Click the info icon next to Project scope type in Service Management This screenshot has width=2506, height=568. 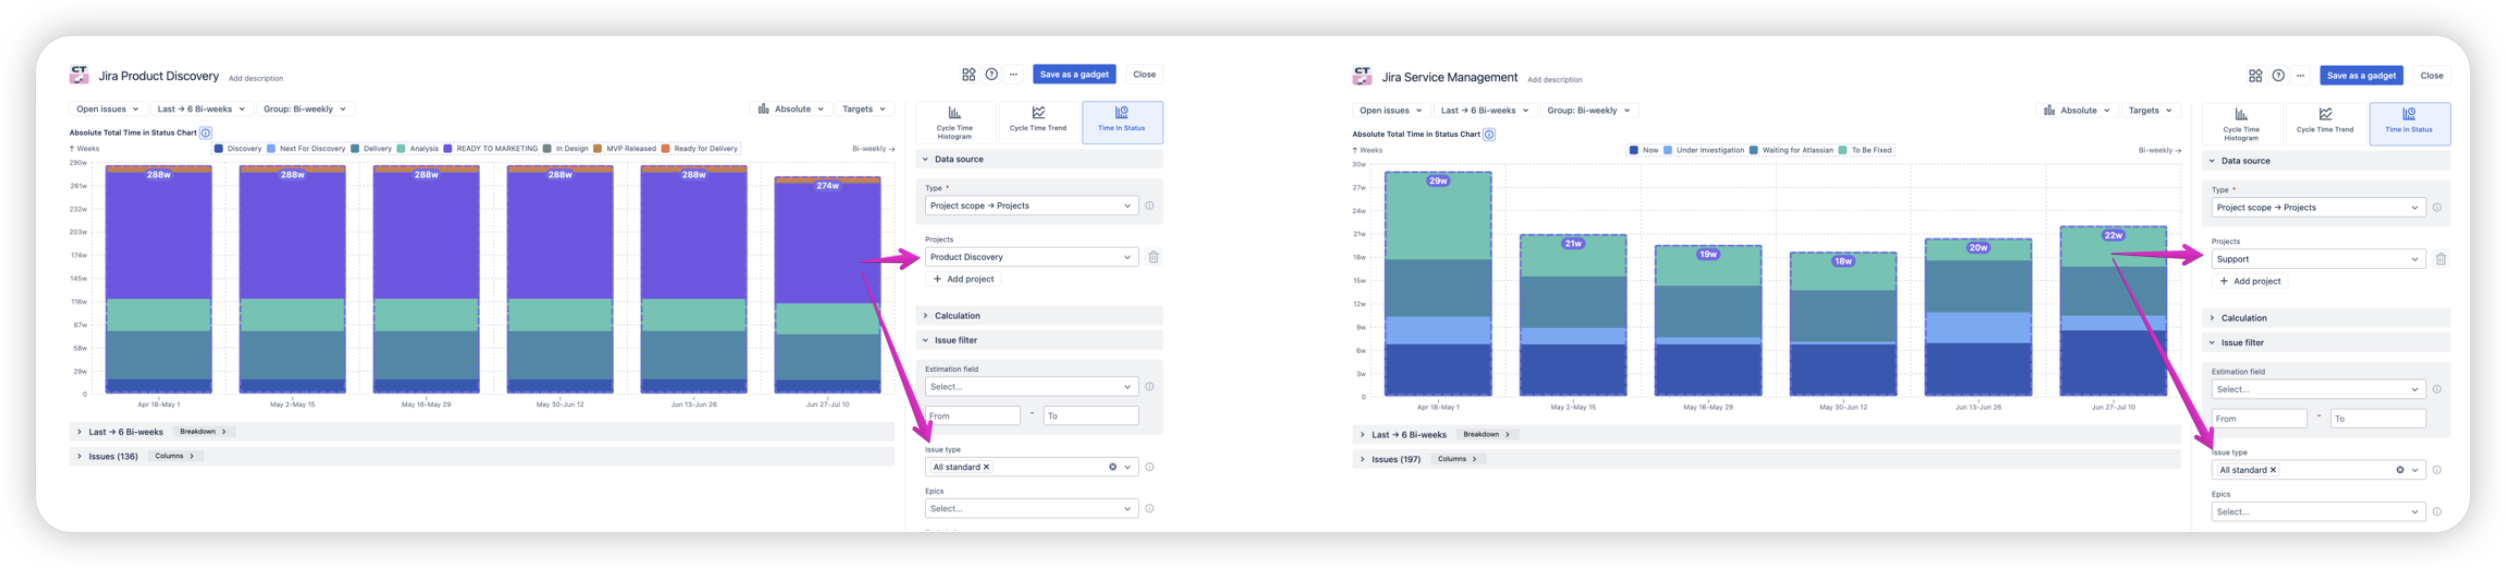click(2436, 207)
